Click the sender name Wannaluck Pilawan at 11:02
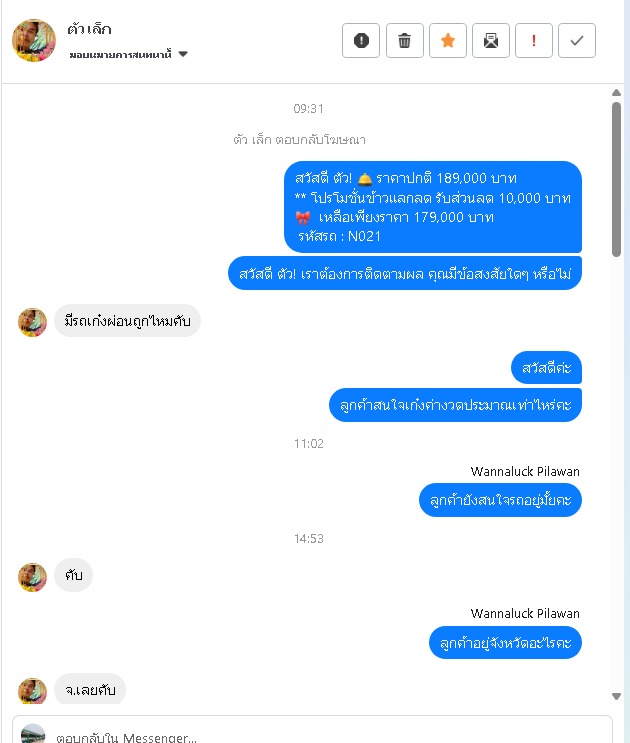 tap(525, 471)
